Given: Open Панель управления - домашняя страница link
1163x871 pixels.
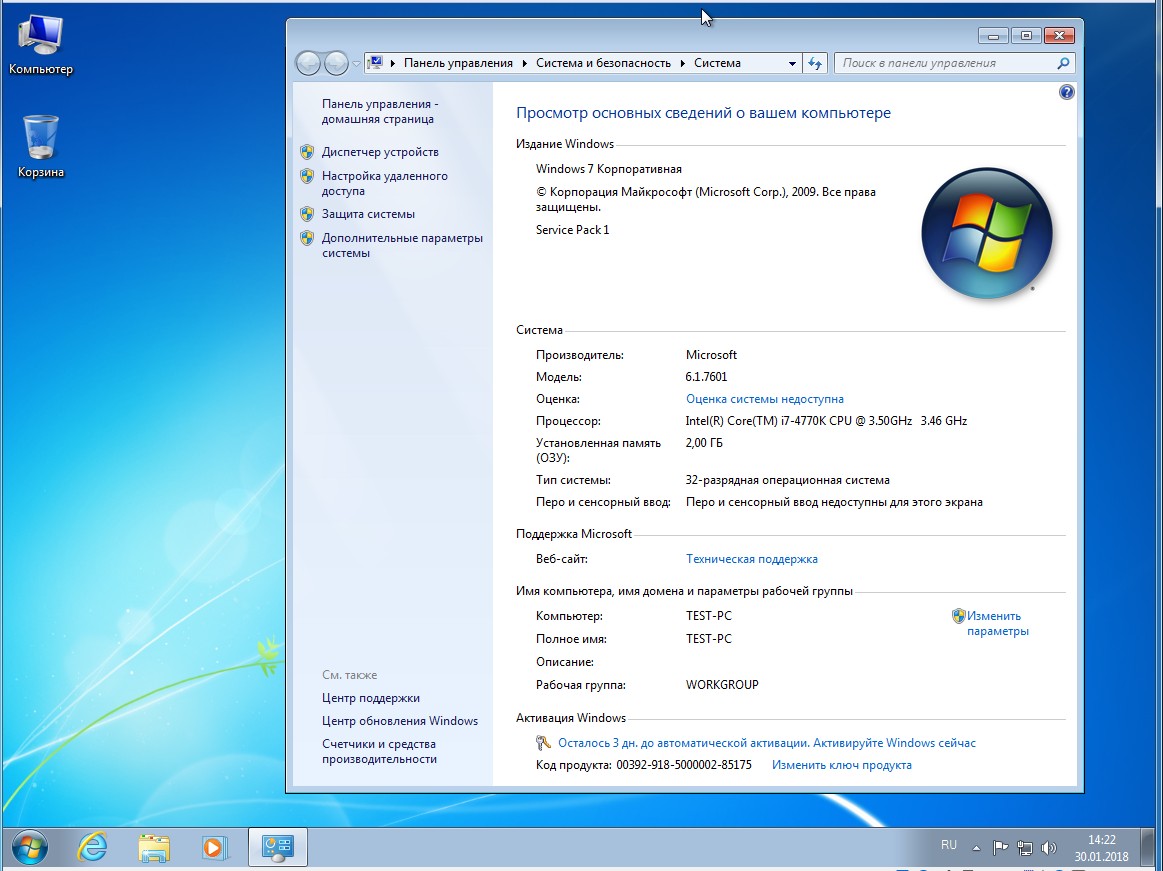Looking at the screenshot, I should (380, 111).
